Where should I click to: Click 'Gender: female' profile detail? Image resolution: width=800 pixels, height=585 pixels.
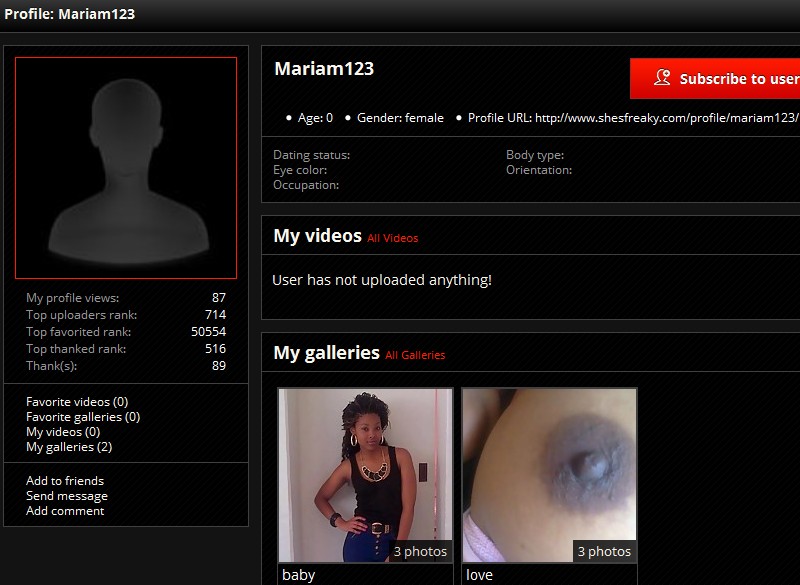(400, 118)
